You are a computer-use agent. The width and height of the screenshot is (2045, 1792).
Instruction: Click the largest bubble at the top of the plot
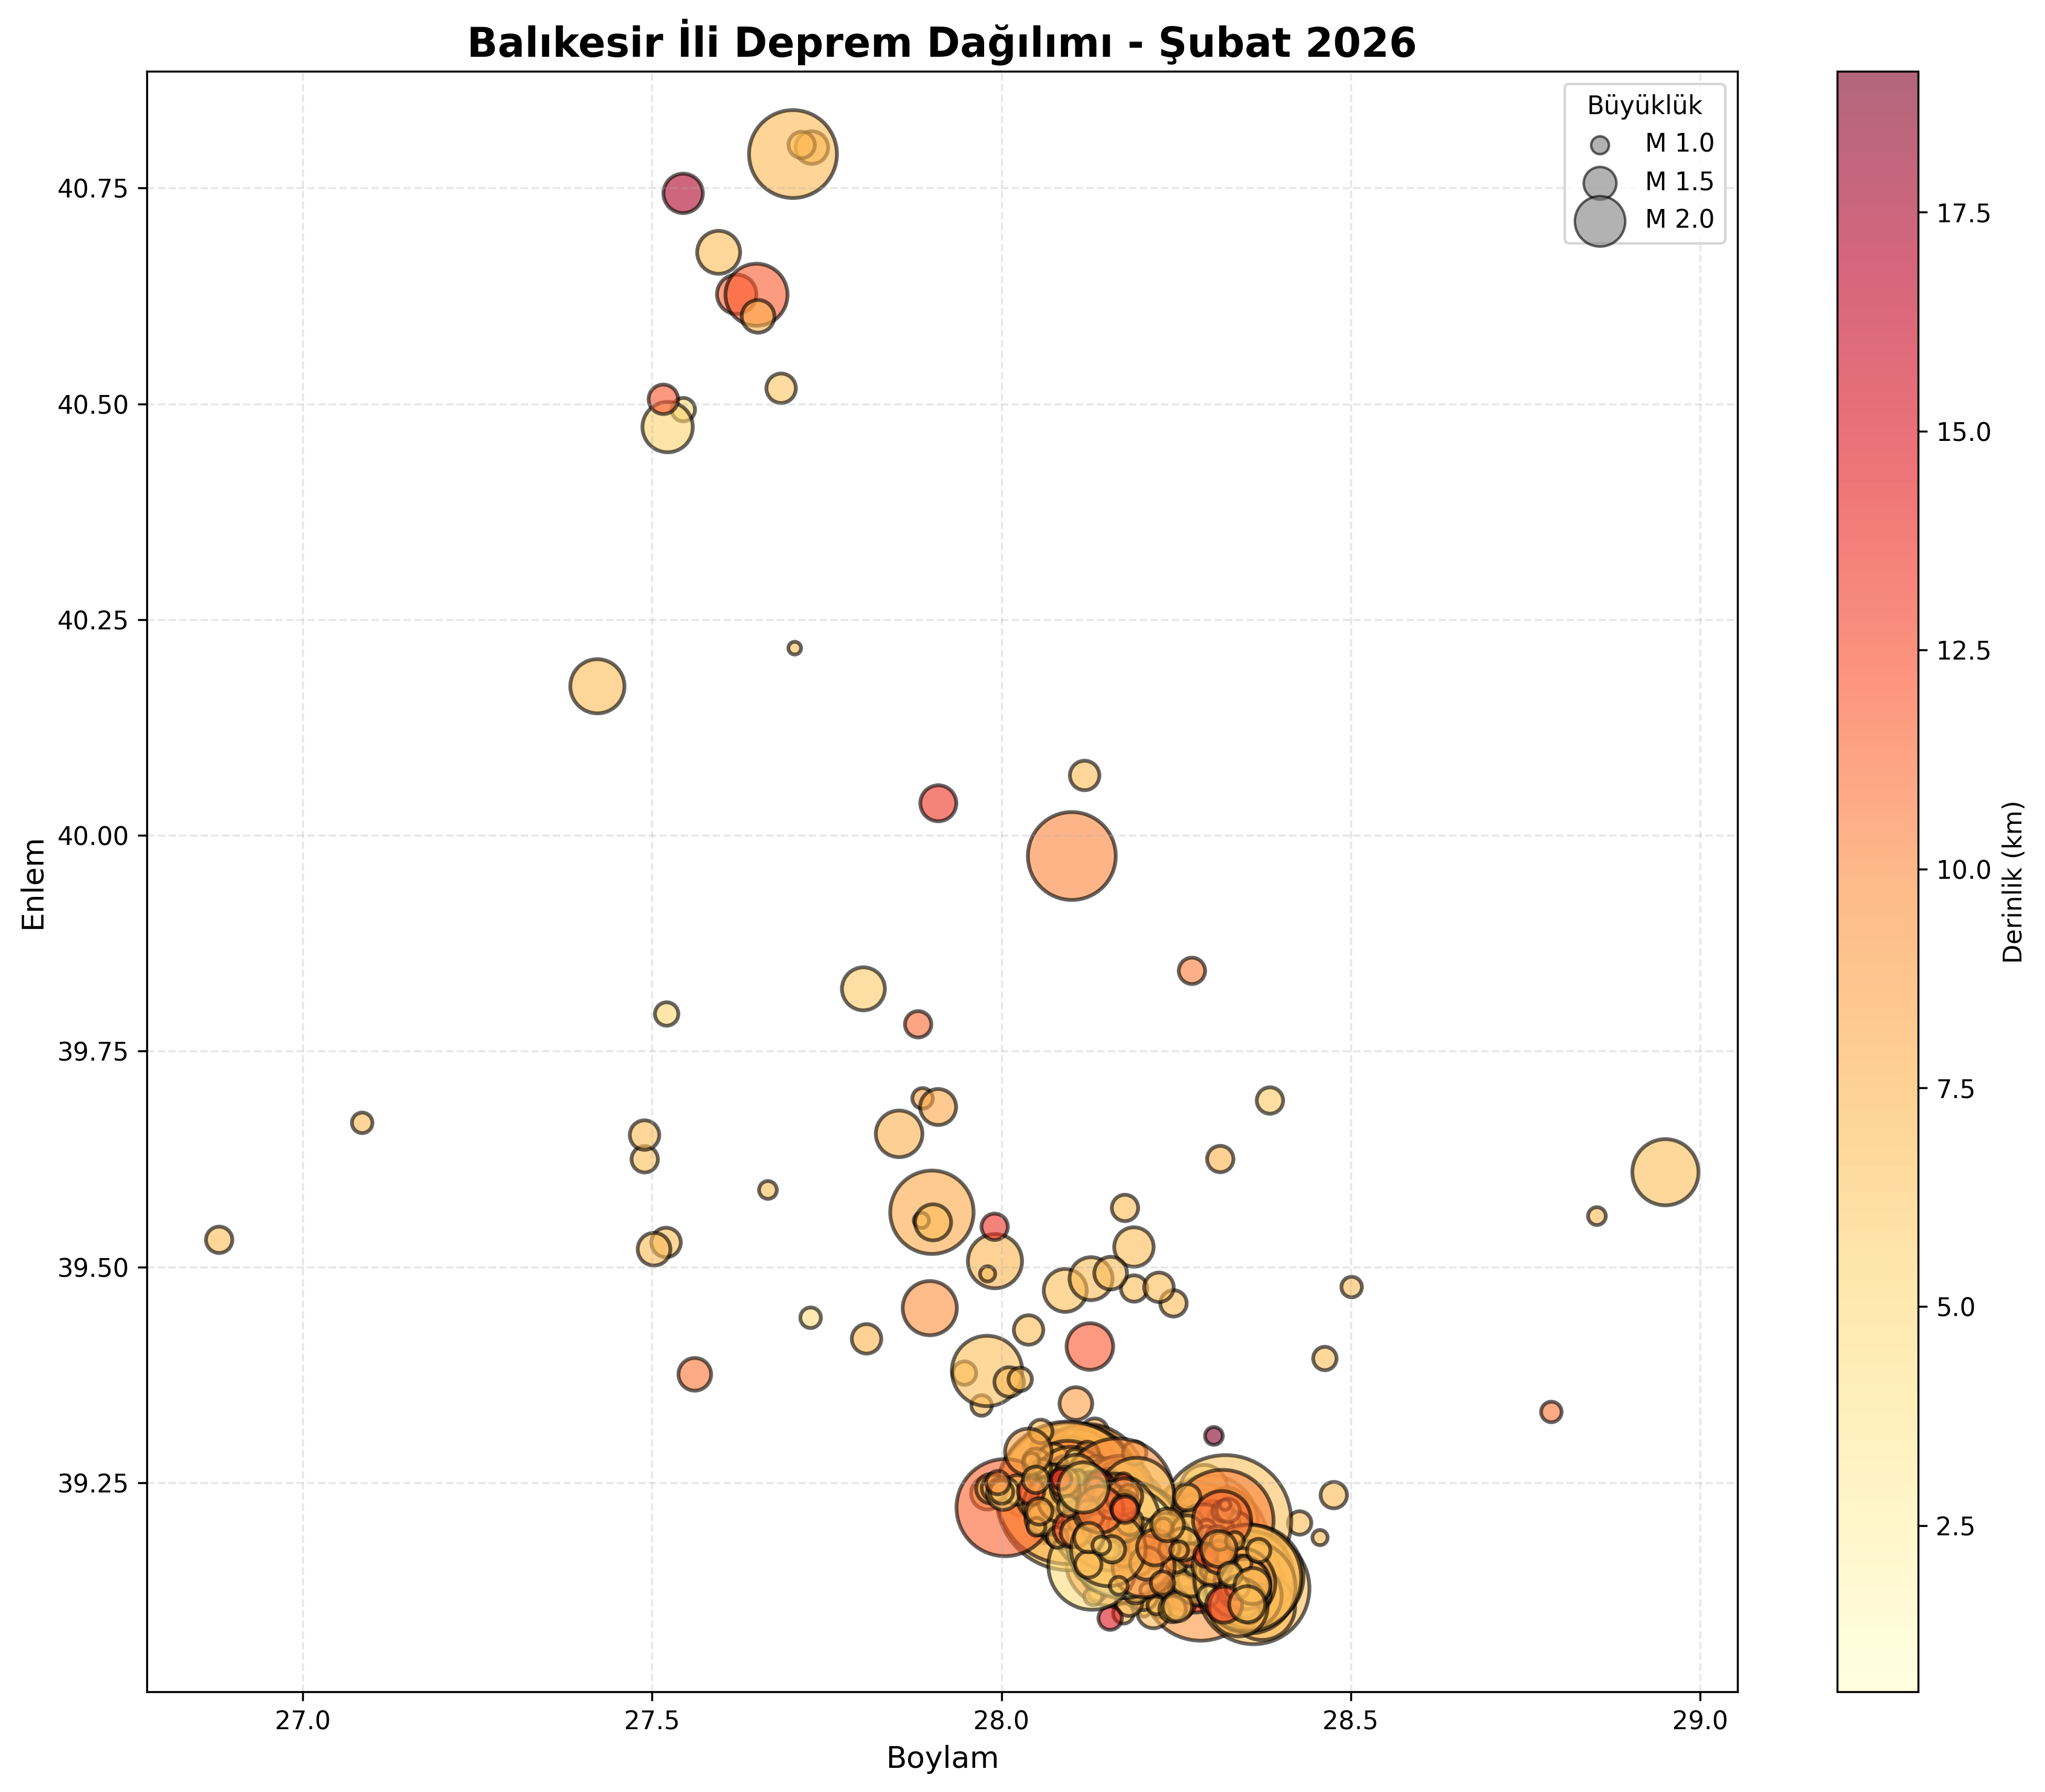[x=793, y=154]
